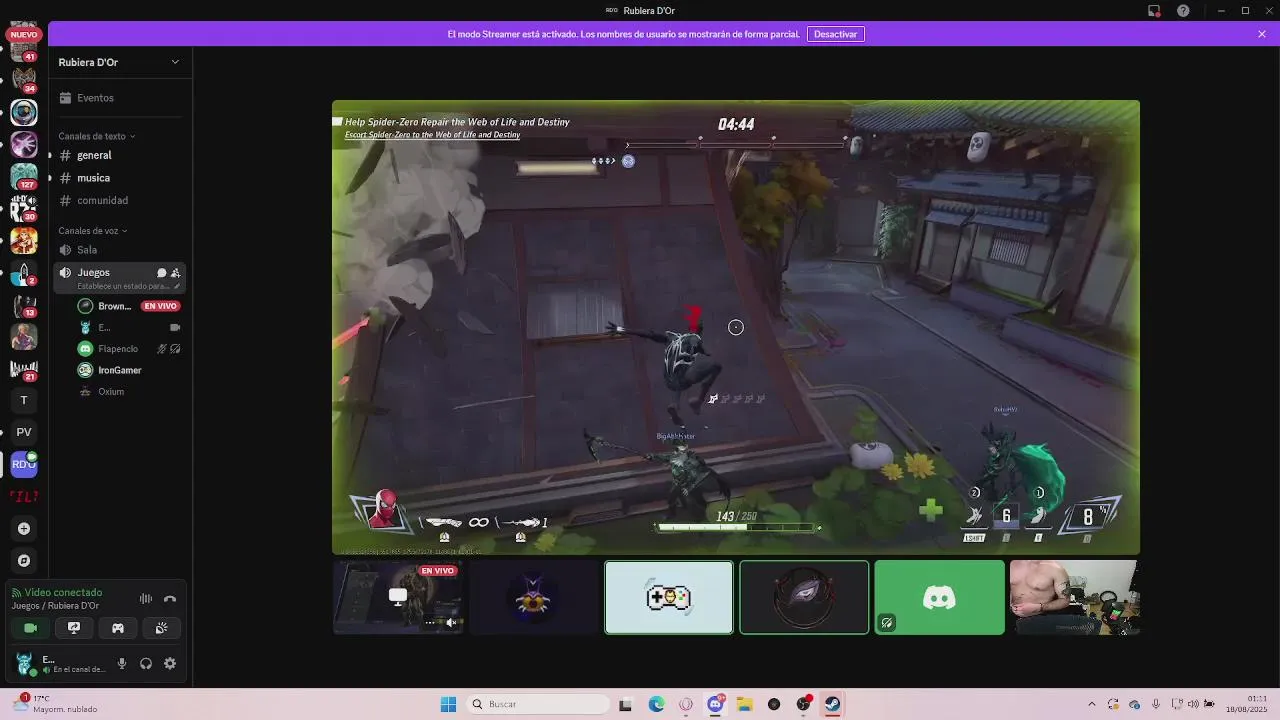This screenshot has width=1280, height=720.
Task: Click the own user avatar in user panel
Action: tap(24, 663)
